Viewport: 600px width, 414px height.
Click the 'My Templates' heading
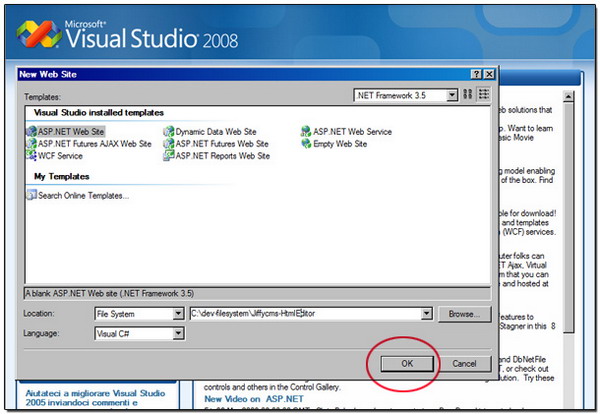[x=62, y=176]
